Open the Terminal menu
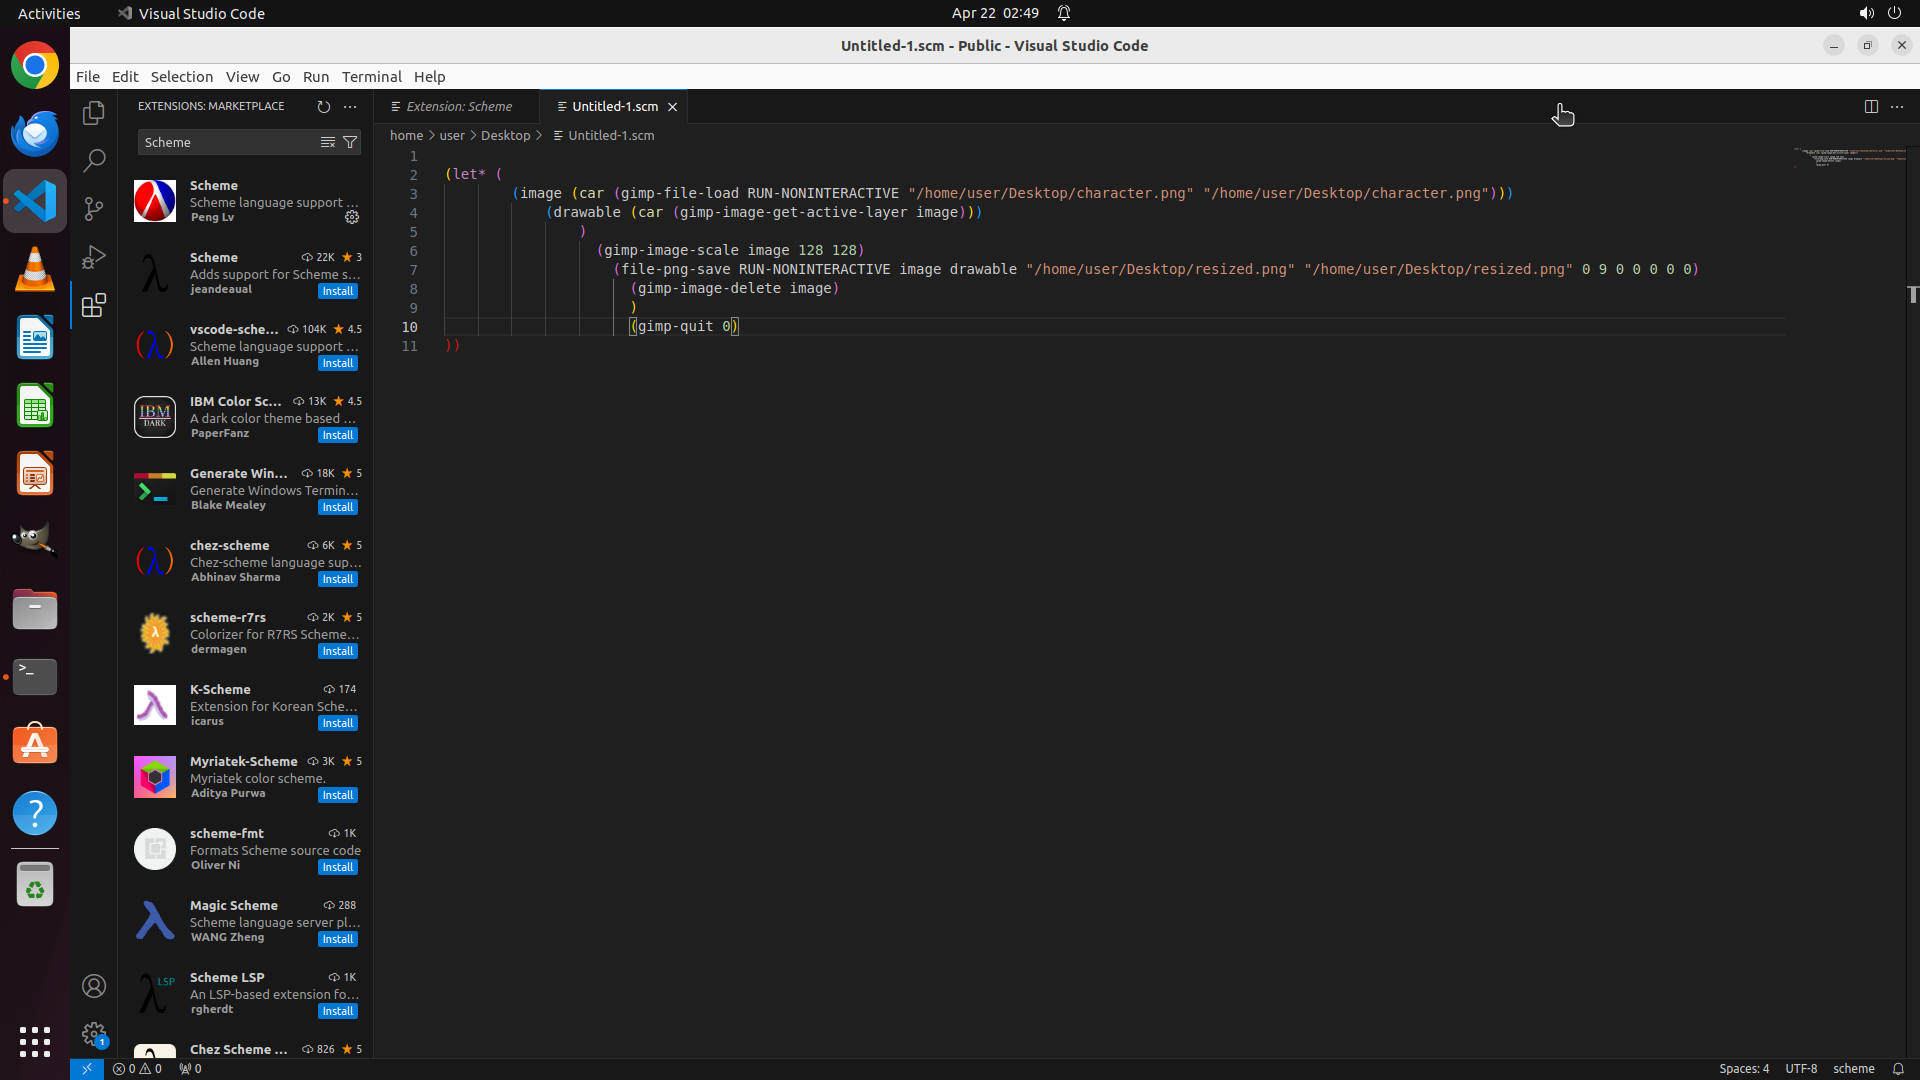This screenshot has height=1080, width=1920. click(371, 76)
